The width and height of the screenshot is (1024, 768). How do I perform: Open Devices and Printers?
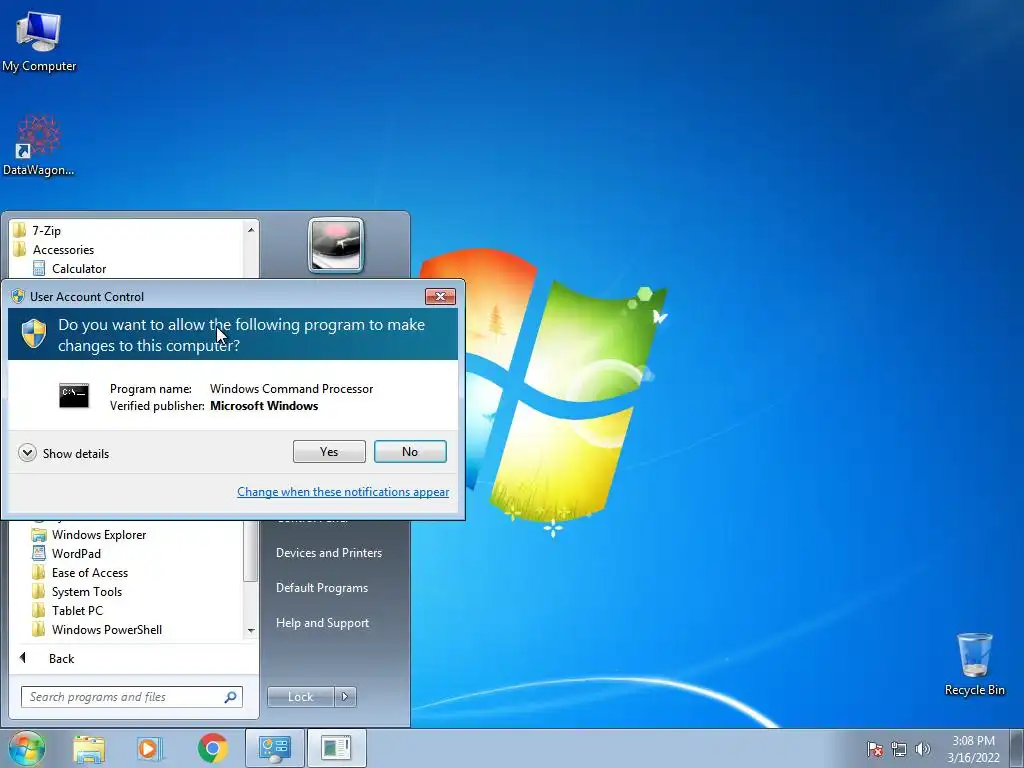tap(329, 552)
